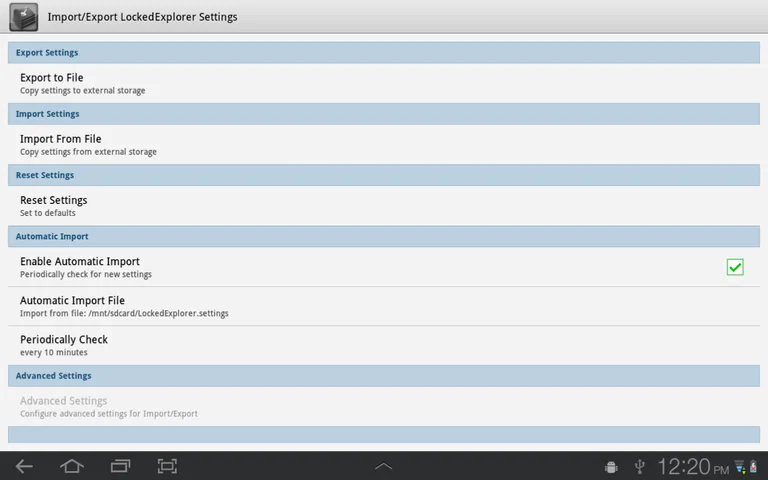
Task: Capture screen with the screenshot icon
Action: 167,466
